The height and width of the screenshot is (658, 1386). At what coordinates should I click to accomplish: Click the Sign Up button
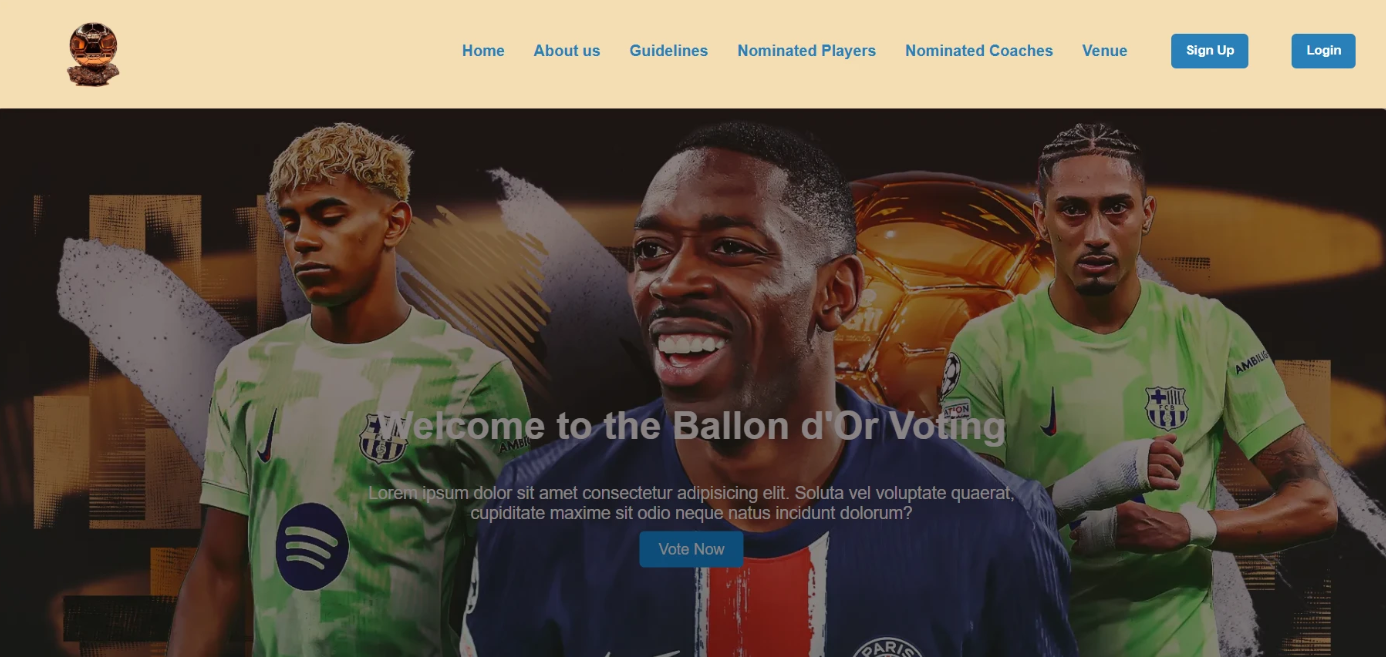(x=1210, y=51)
